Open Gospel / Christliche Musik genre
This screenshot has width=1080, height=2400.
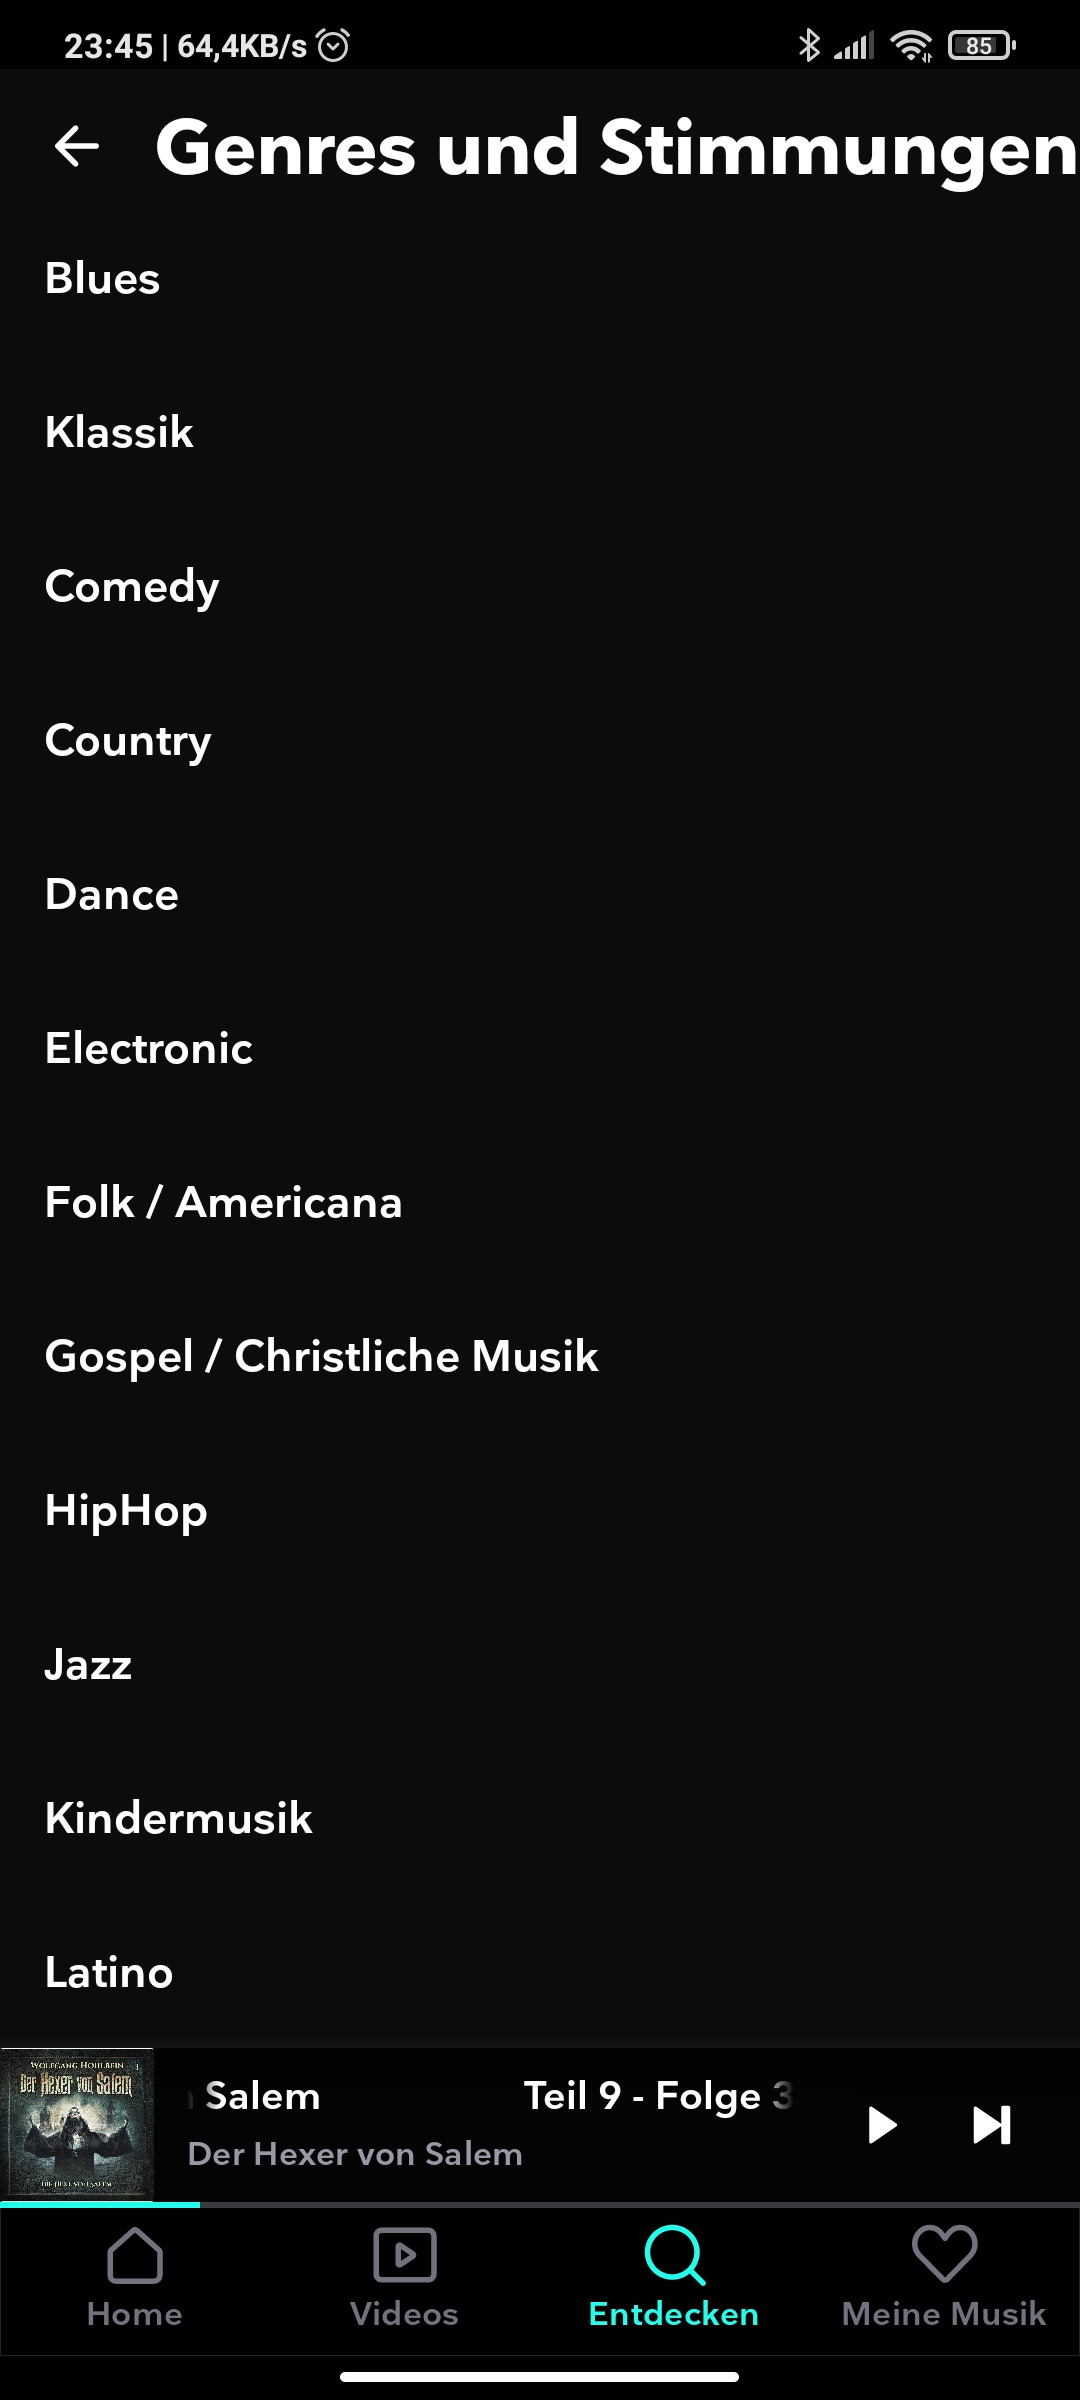point(540,1356)
